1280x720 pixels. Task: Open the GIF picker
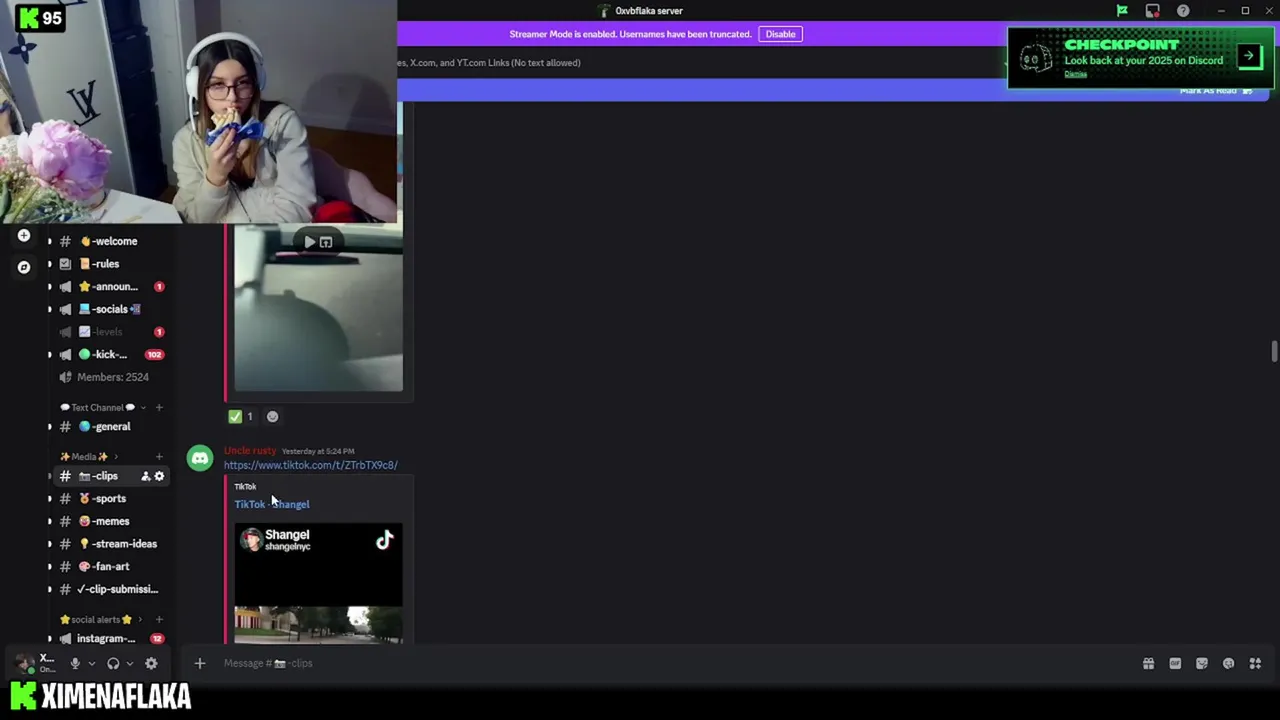tap(1175, 663)
